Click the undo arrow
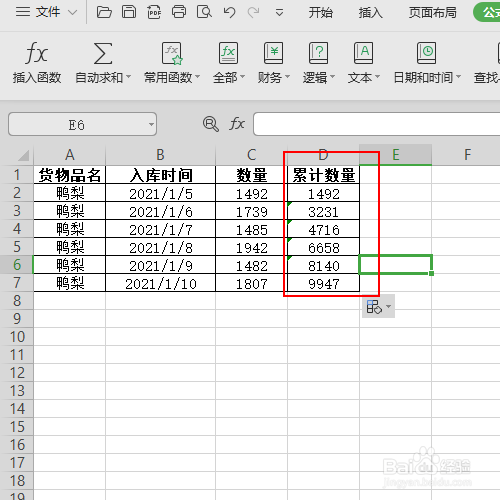 (x=229, y=12)
